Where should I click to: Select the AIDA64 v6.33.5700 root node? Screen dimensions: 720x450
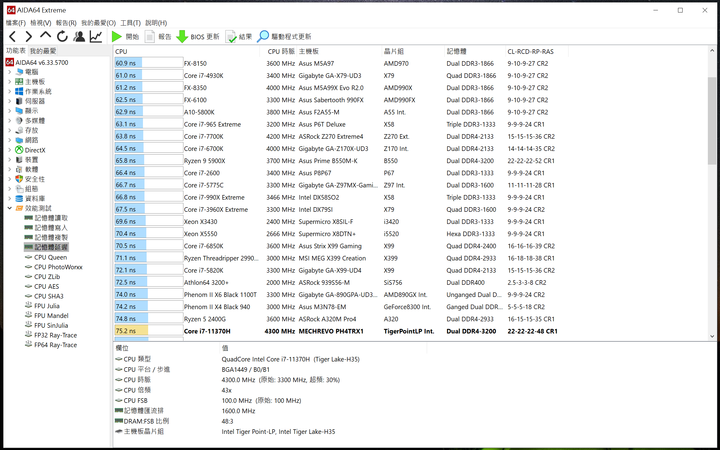click(37, 62)
